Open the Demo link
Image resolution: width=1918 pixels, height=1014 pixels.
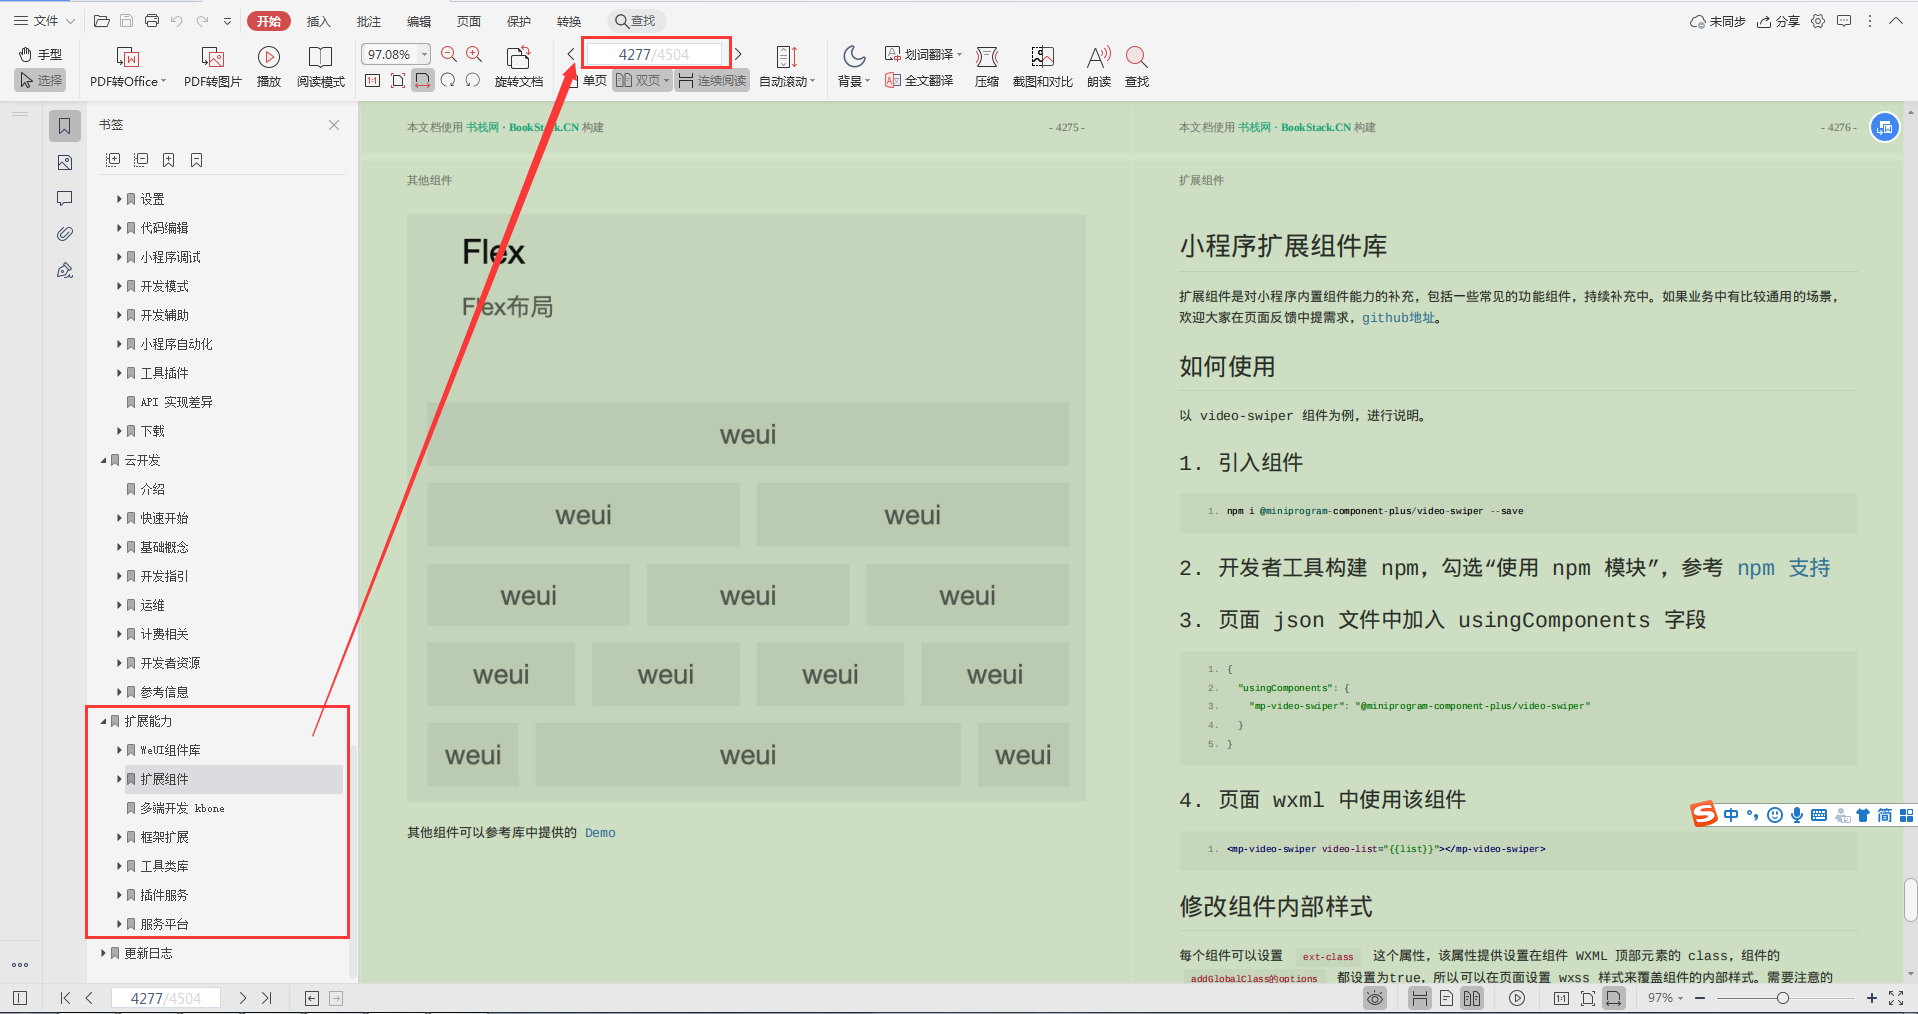coord(600,833)
